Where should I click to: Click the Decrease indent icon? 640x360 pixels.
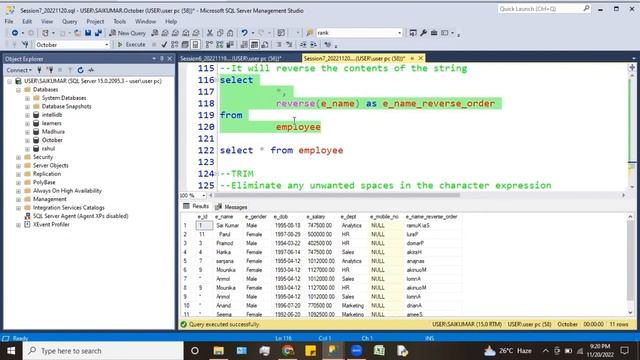pyautogui.click(x=303, y=44)
